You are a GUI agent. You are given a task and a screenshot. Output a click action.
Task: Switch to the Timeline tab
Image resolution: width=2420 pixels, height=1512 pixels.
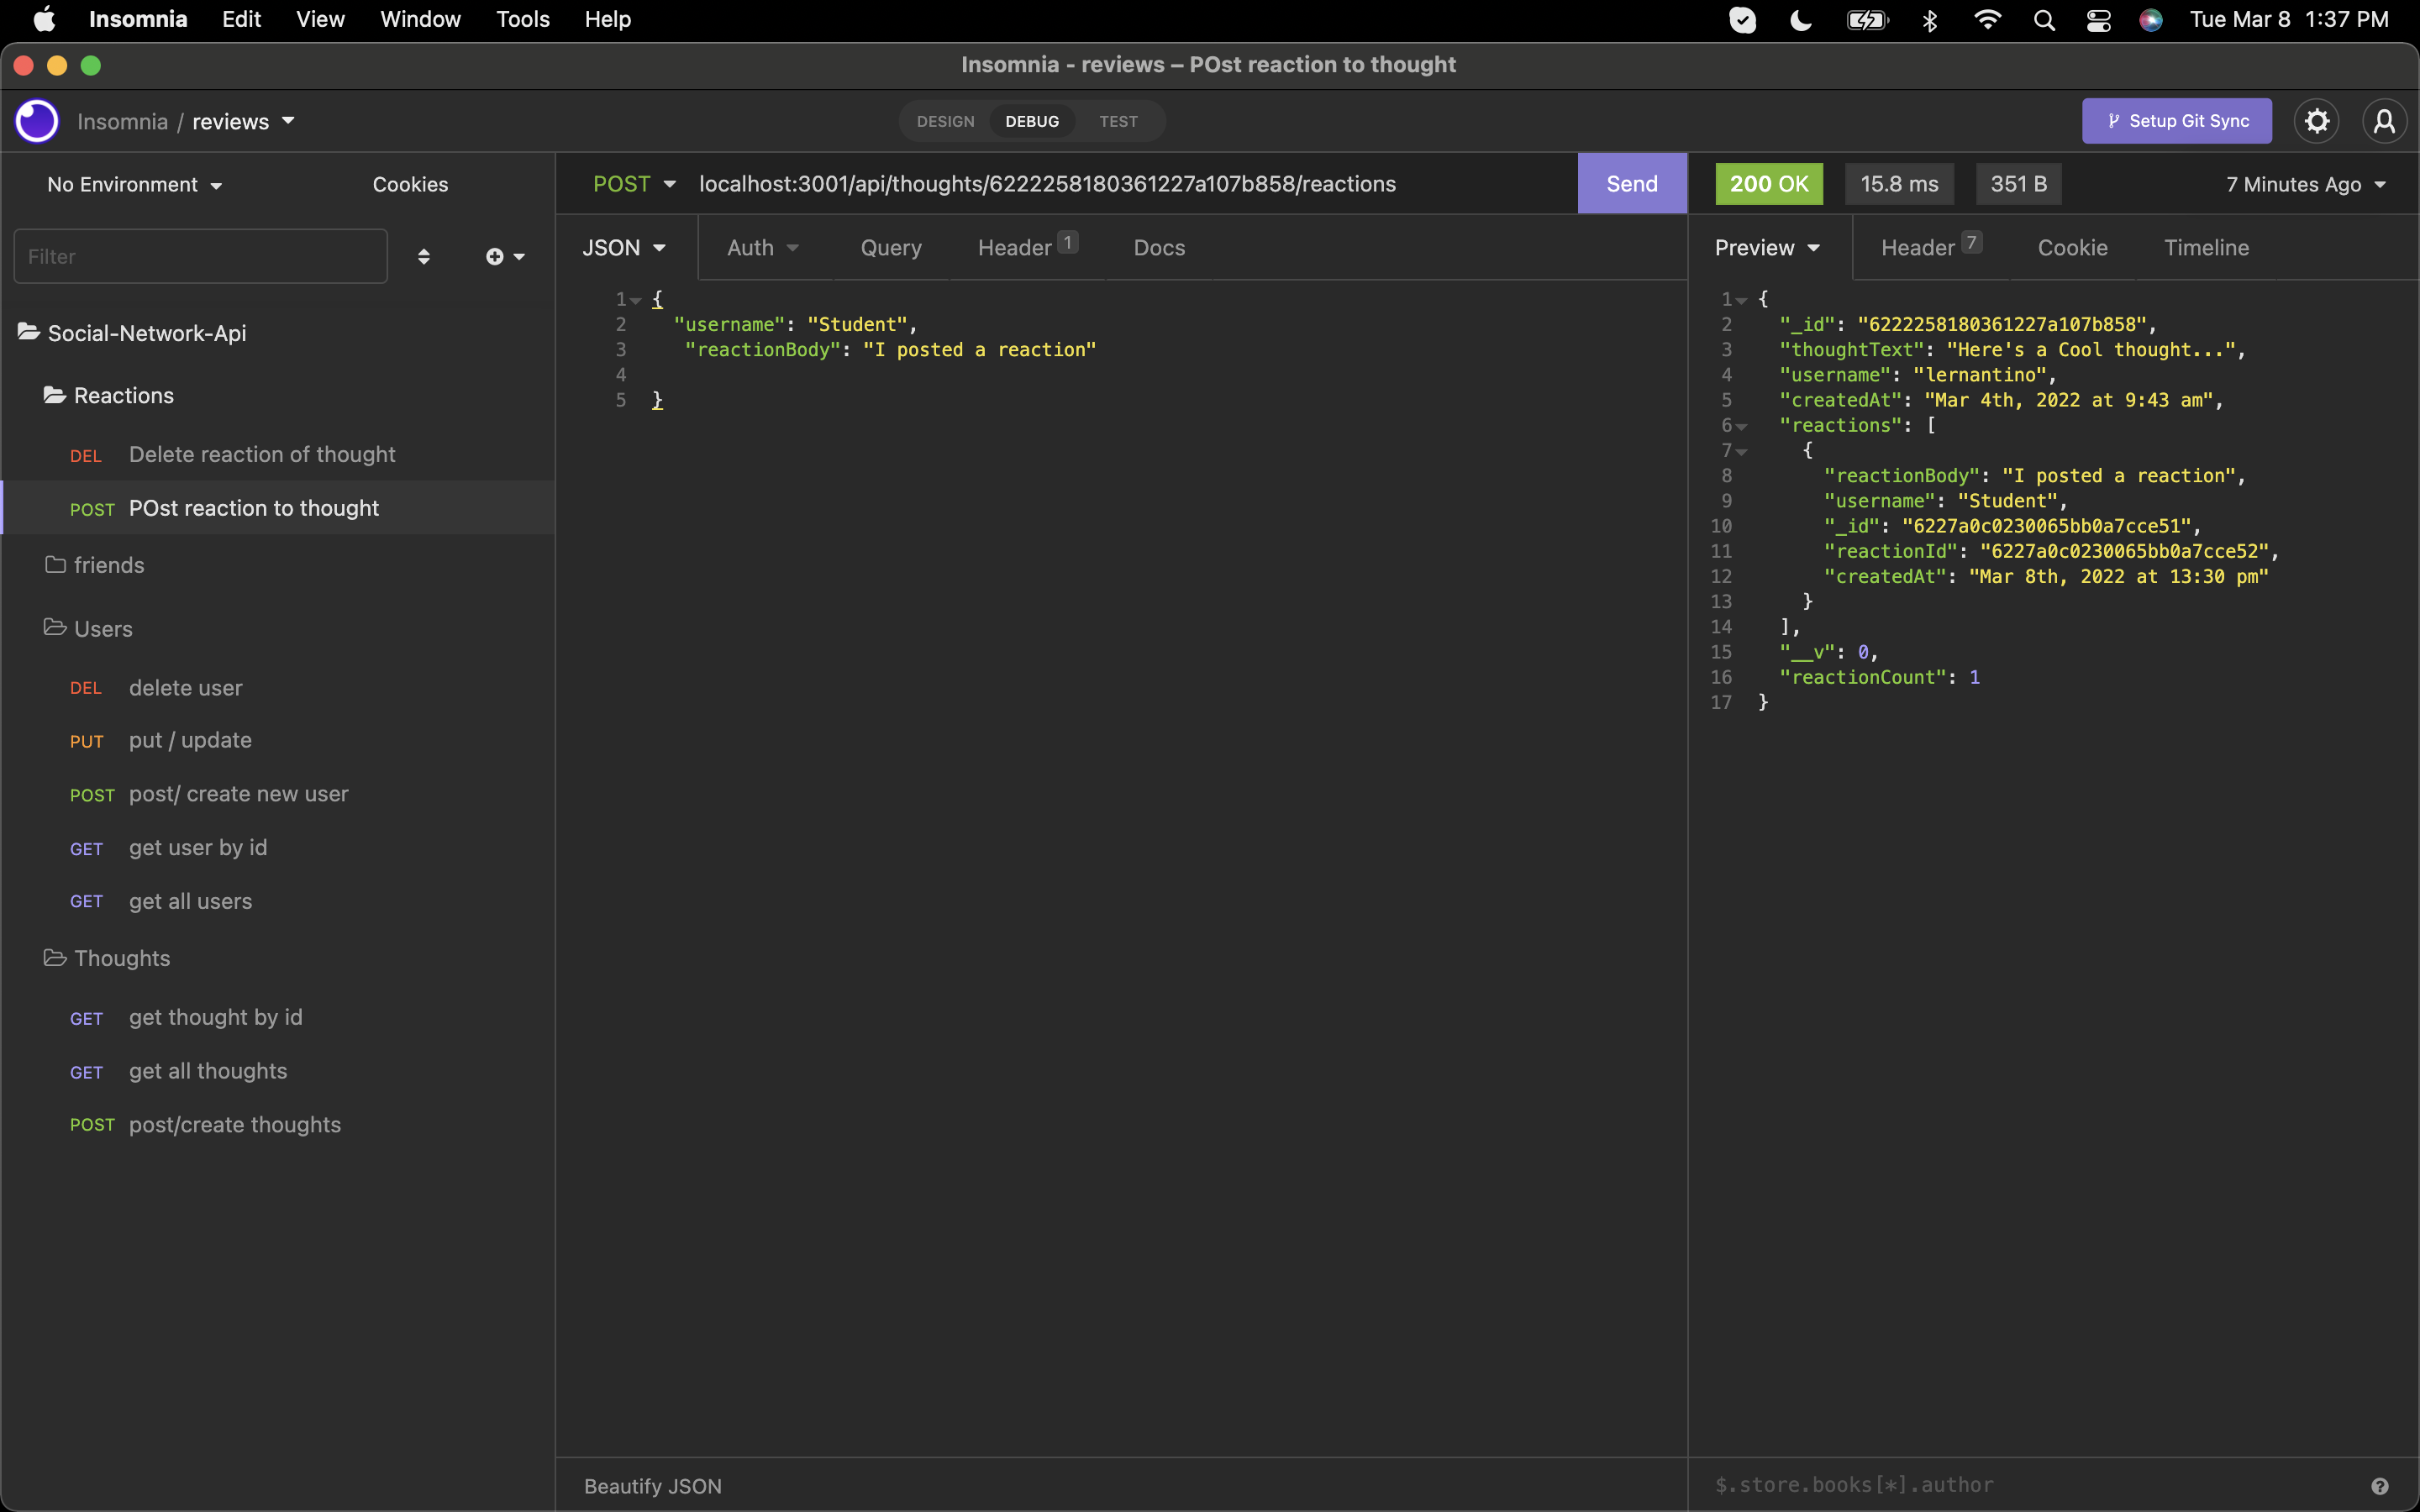(2207, 247)
